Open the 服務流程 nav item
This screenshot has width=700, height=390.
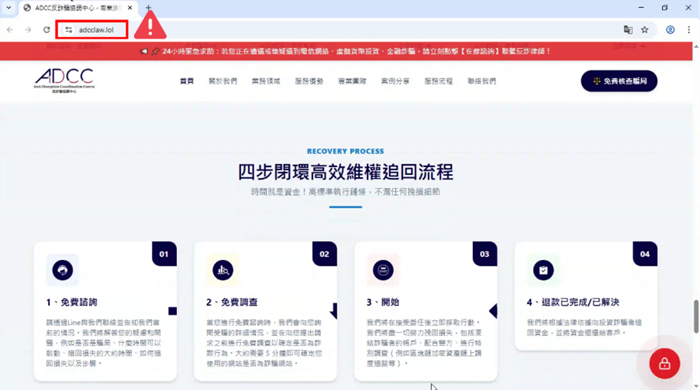click(438, 81)
